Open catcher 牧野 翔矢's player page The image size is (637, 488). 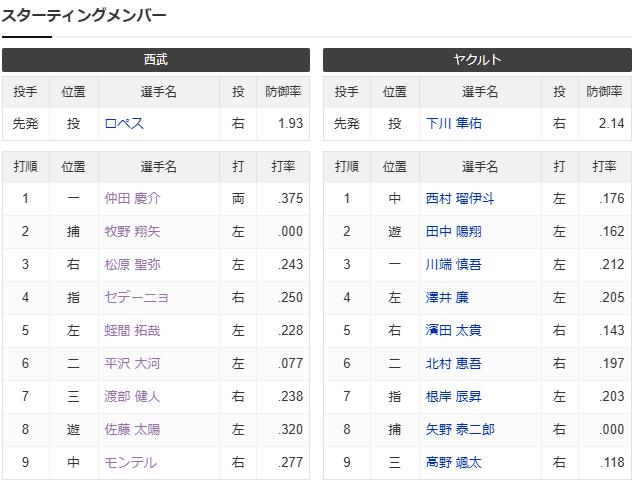point(132,231)
